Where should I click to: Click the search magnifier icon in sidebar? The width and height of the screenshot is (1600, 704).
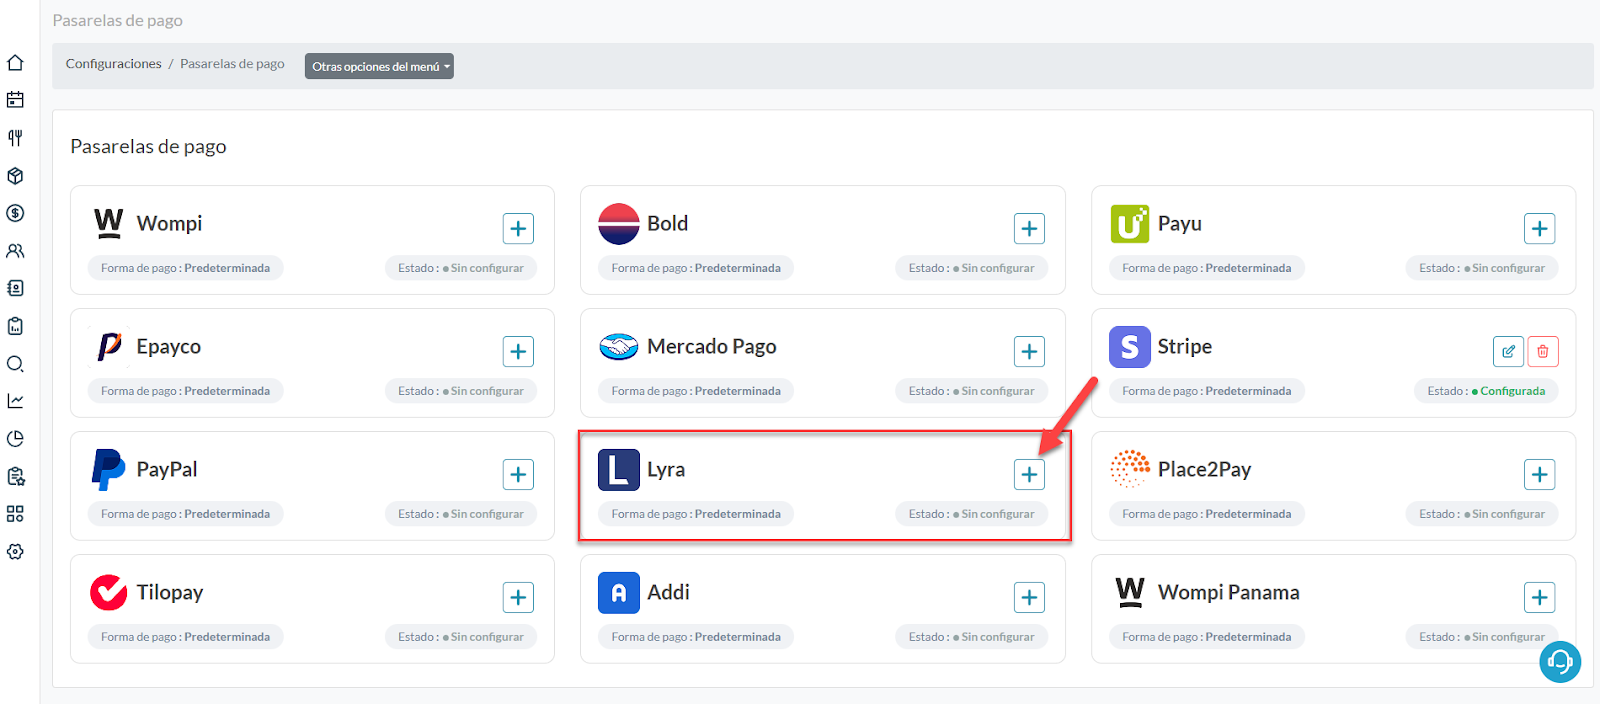coord(15,364)
